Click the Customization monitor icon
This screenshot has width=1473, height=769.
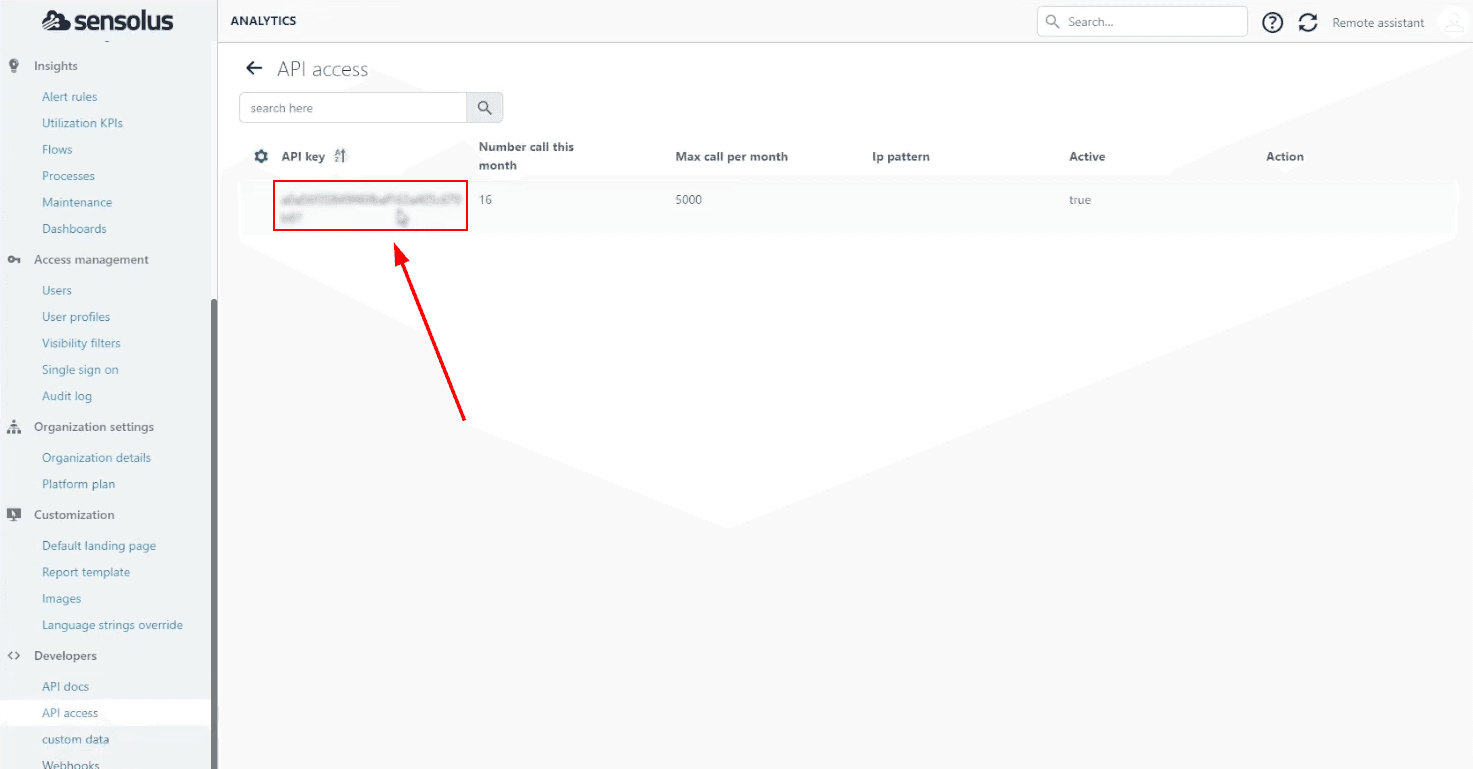(x=14, y=515)
